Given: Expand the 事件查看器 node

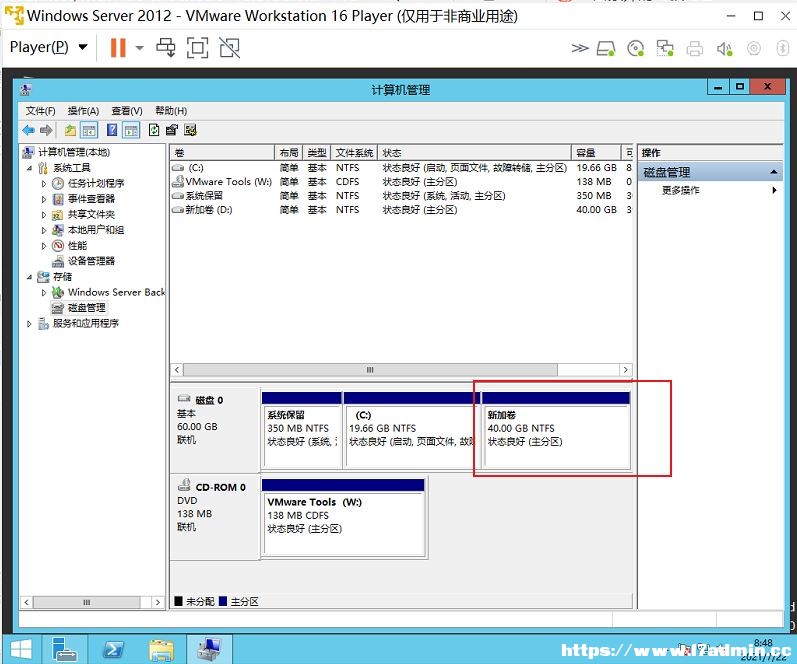Looking at the screenshot, I should pyautogui.click(x=44, y=199).
